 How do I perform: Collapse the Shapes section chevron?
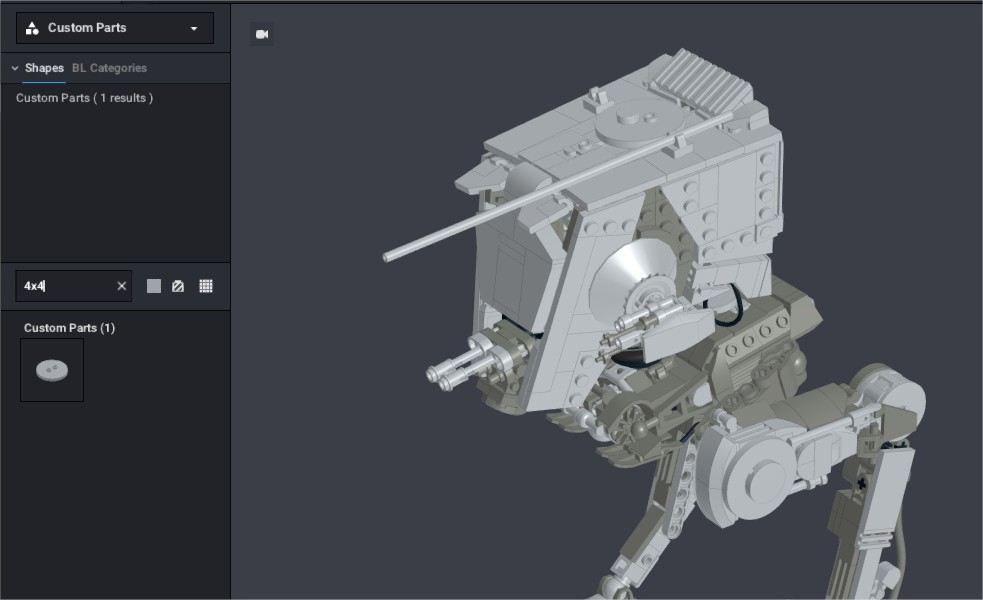14,68
